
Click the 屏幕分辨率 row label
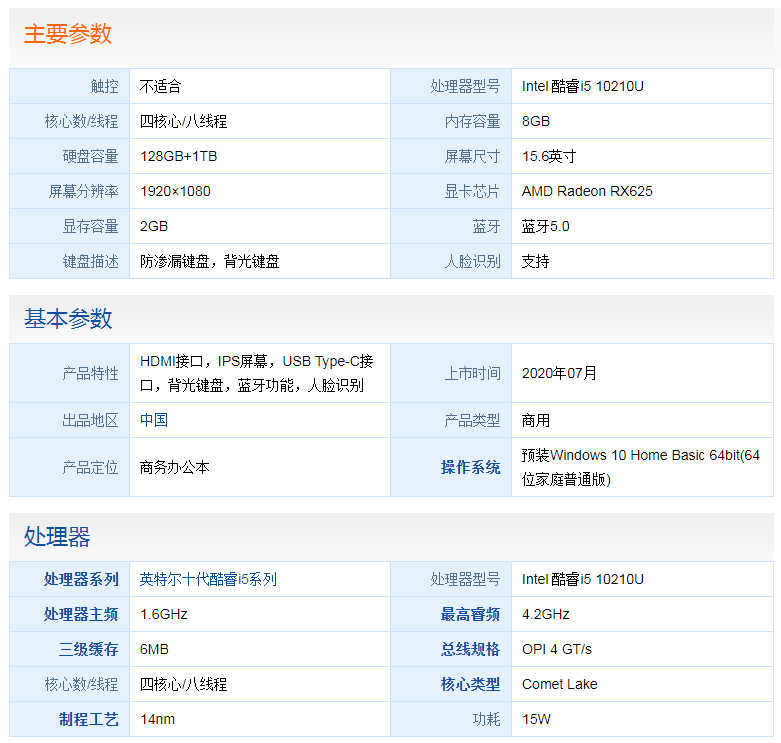(x=83, y=191)
